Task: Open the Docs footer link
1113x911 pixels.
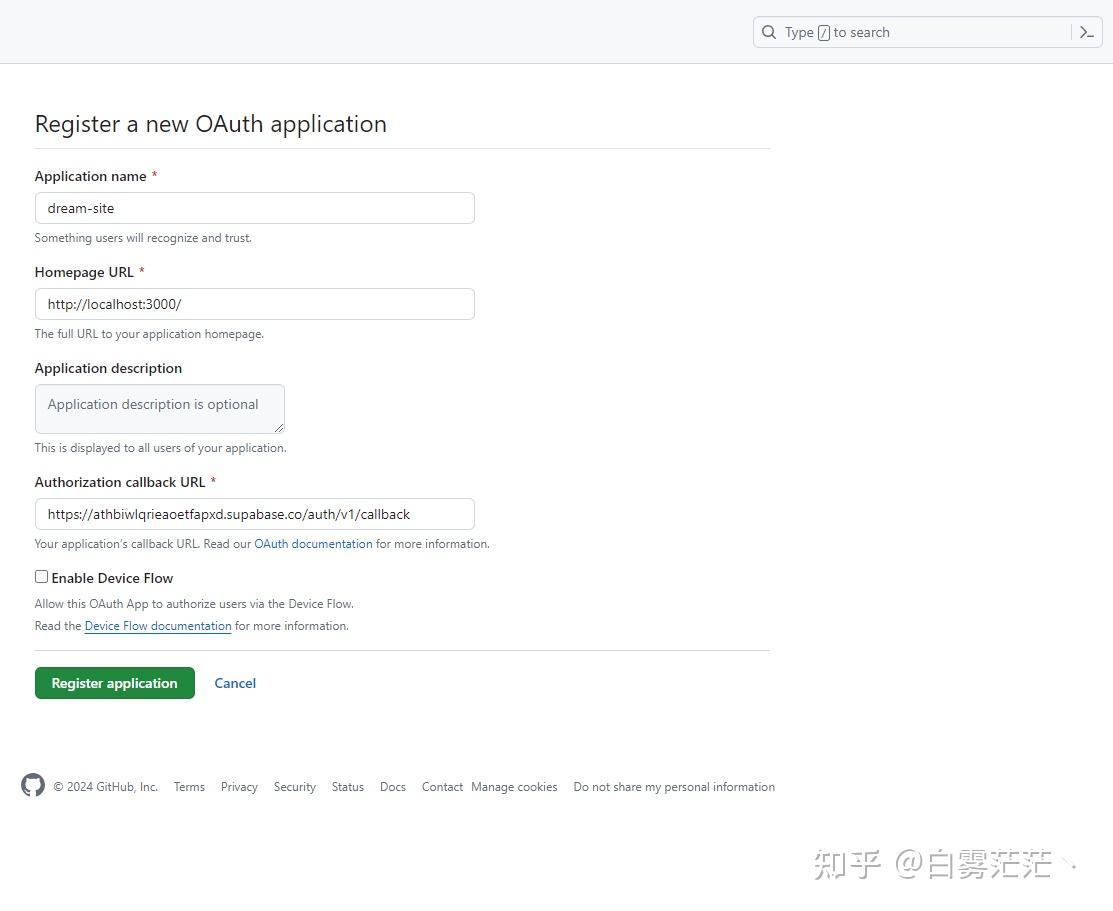Action: click(393, 787)
